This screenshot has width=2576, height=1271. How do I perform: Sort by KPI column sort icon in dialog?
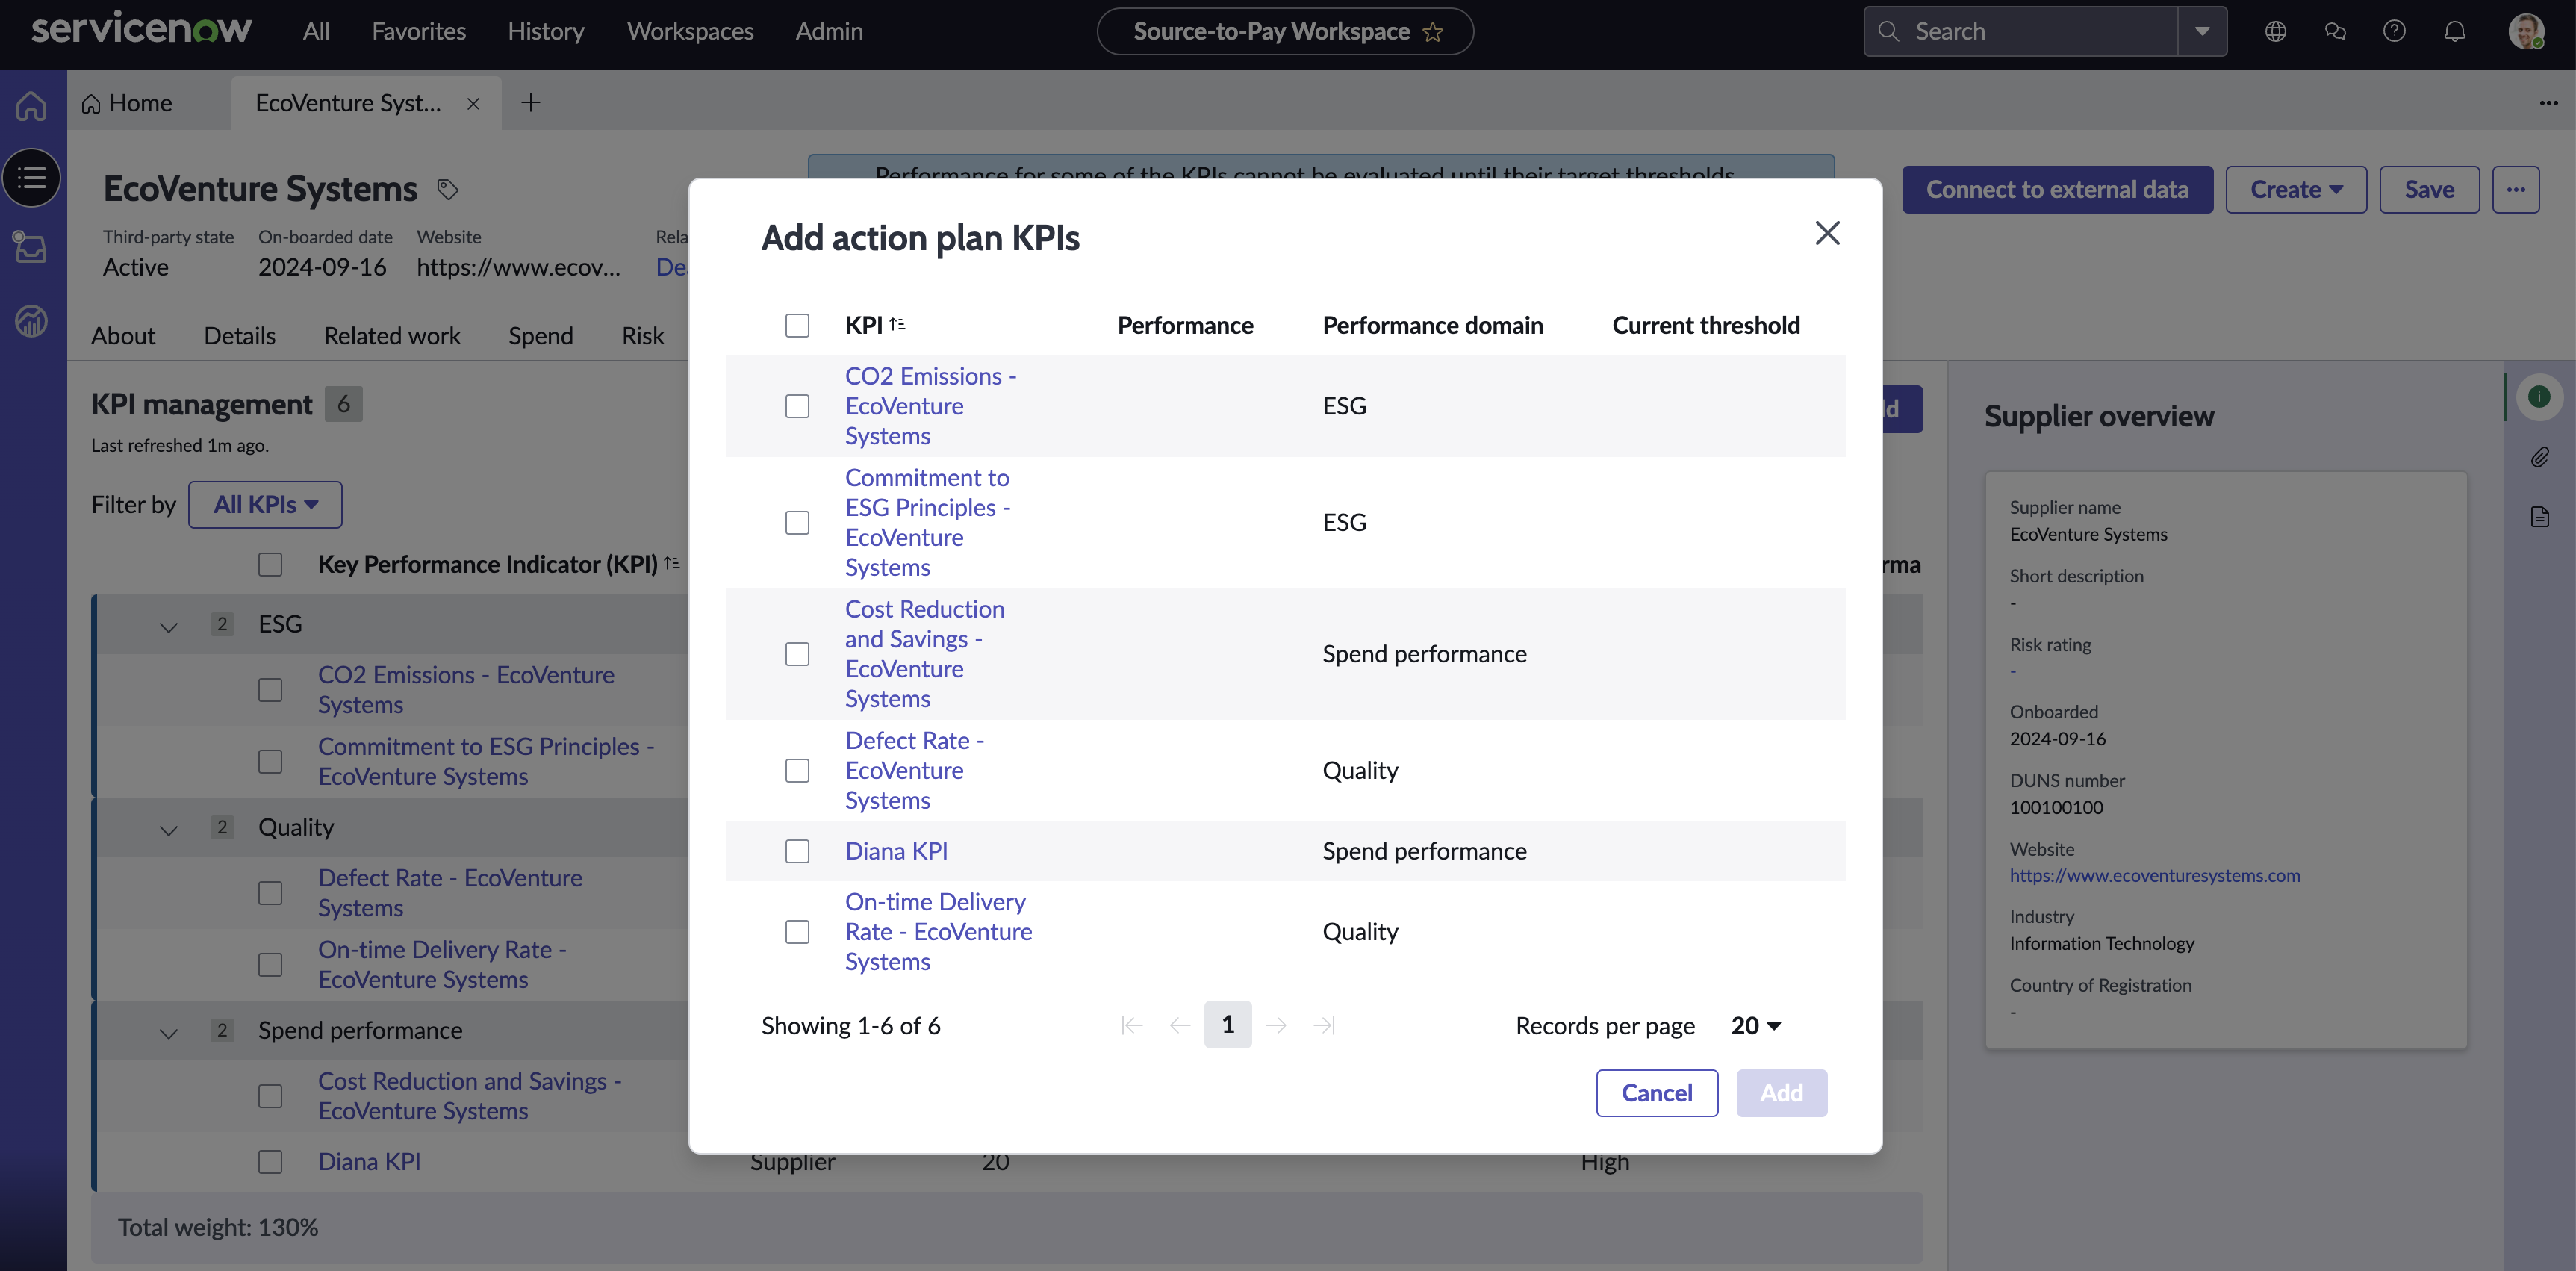tap(897, 324)
